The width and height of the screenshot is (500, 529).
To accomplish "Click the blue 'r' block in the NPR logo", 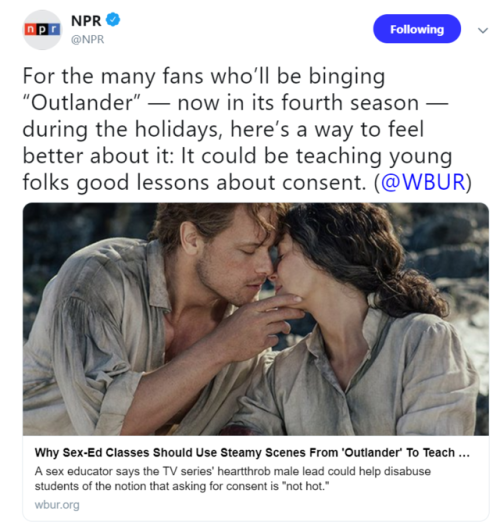I will click(54, 30).
